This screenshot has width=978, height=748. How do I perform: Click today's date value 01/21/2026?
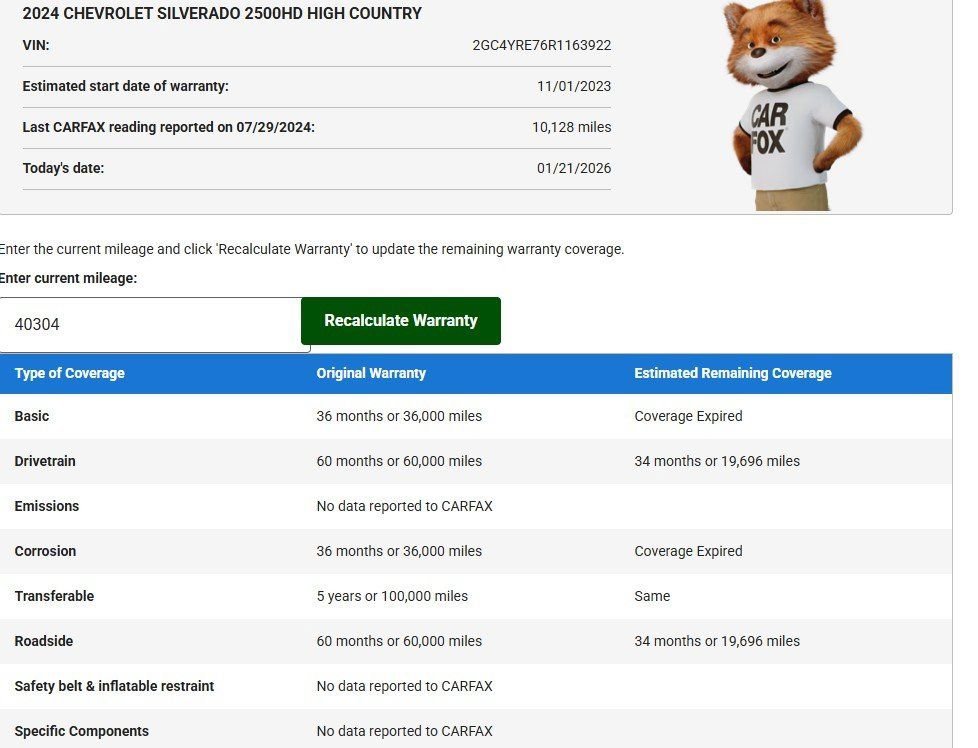pos(573,168)
